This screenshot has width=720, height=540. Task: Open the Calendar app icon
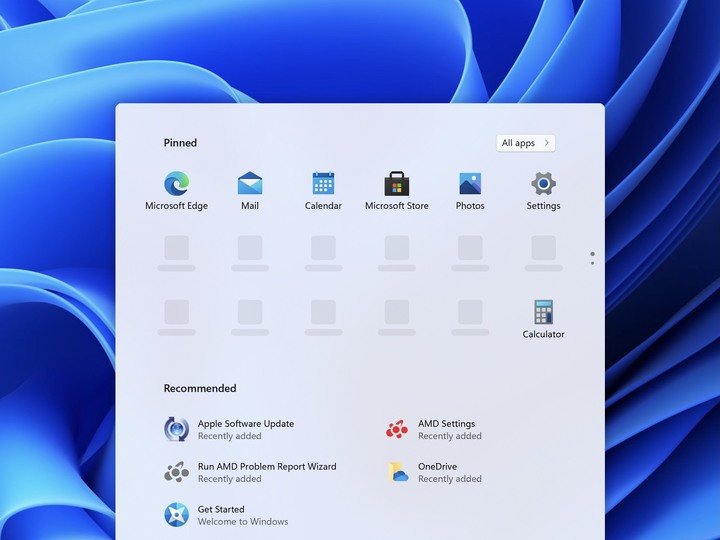point(323,183)
